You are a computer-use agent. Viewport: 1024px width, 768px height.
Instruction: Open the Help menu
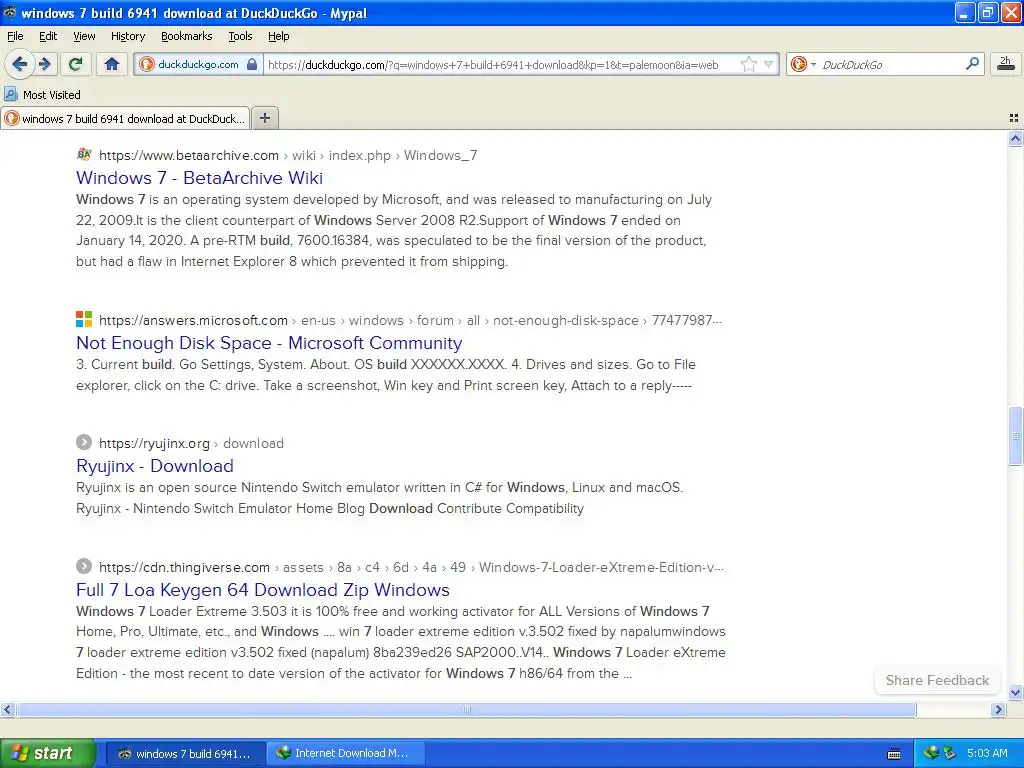click(x=278, y=36)
